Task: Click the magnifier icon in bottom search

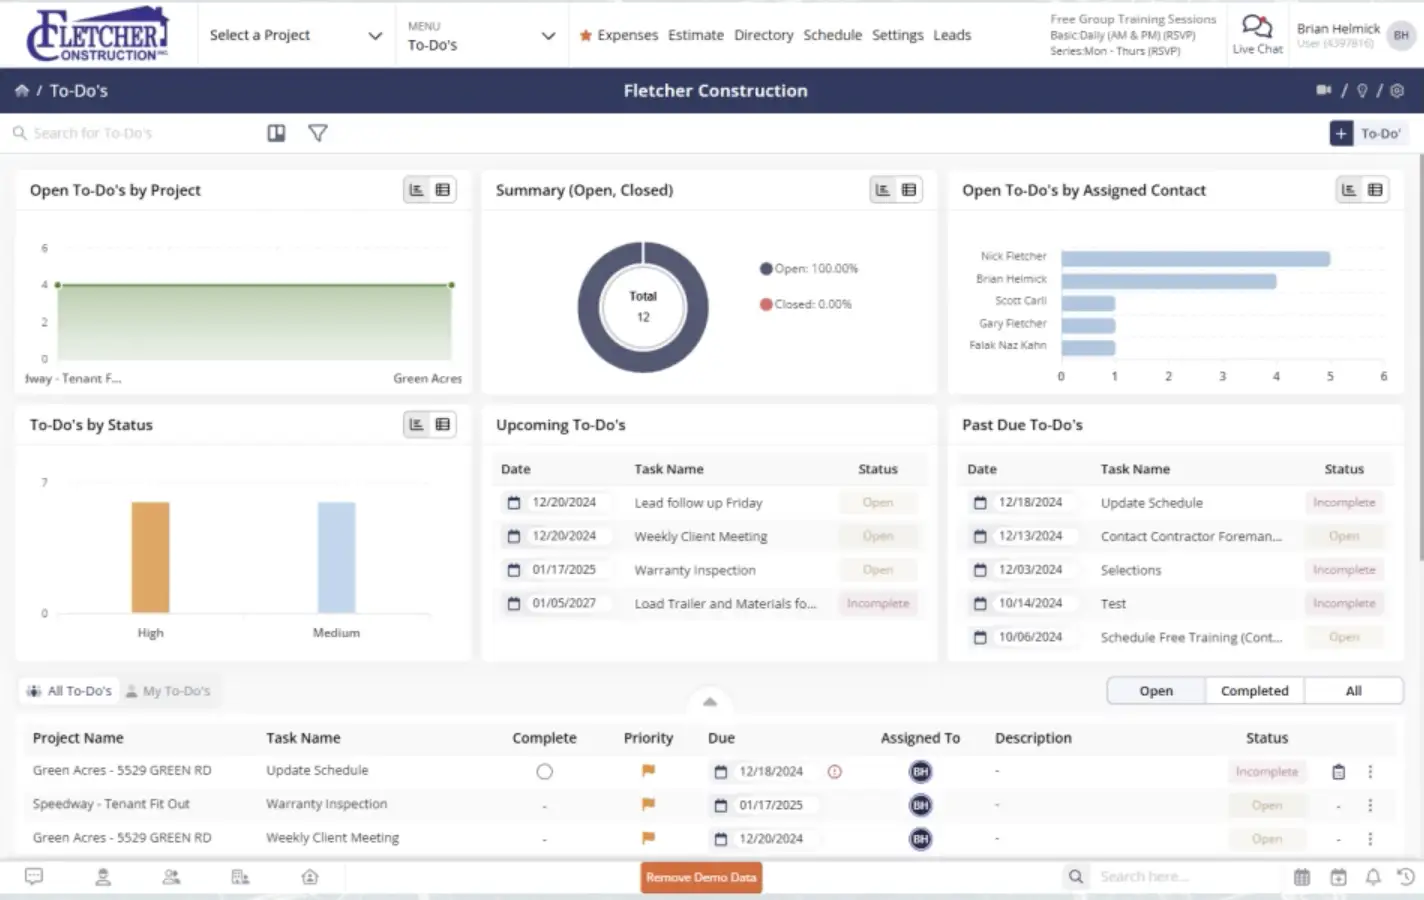Action: click(x=1075, y=877)
